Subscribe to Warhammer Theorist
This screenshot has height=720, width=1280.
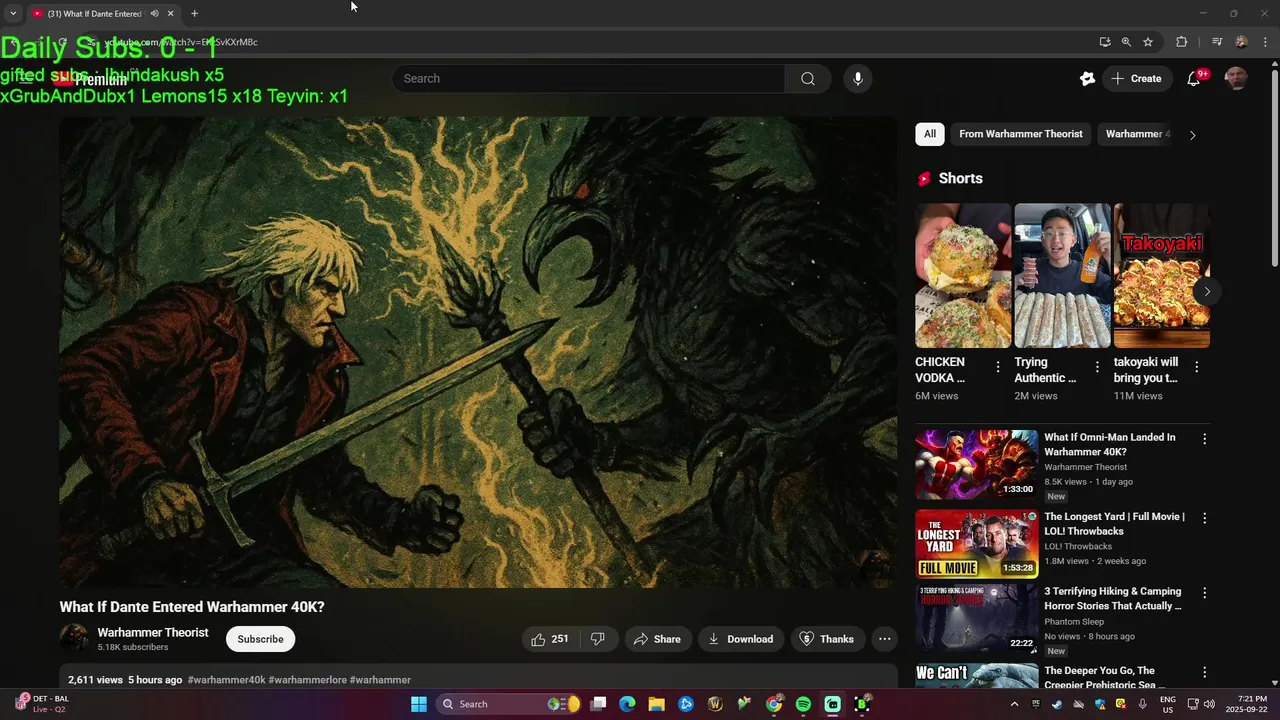[x=261, y=639]
